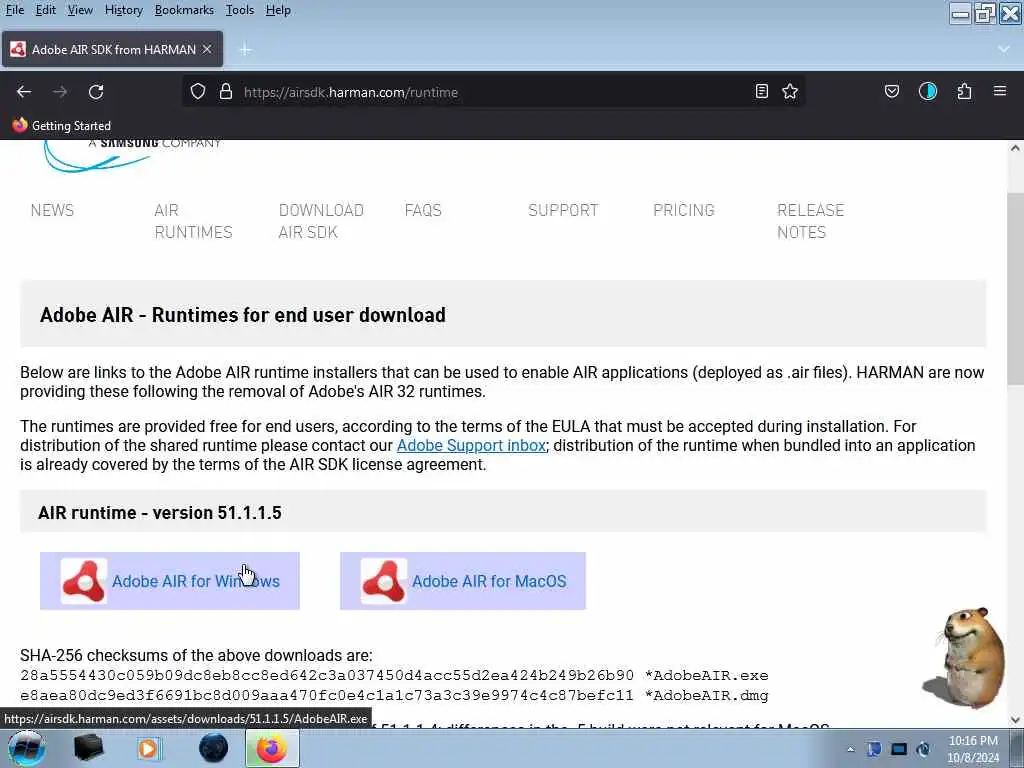1024x768 pixels.
Task: Open the Getting Started bookmark
Action: coord(61,125)
